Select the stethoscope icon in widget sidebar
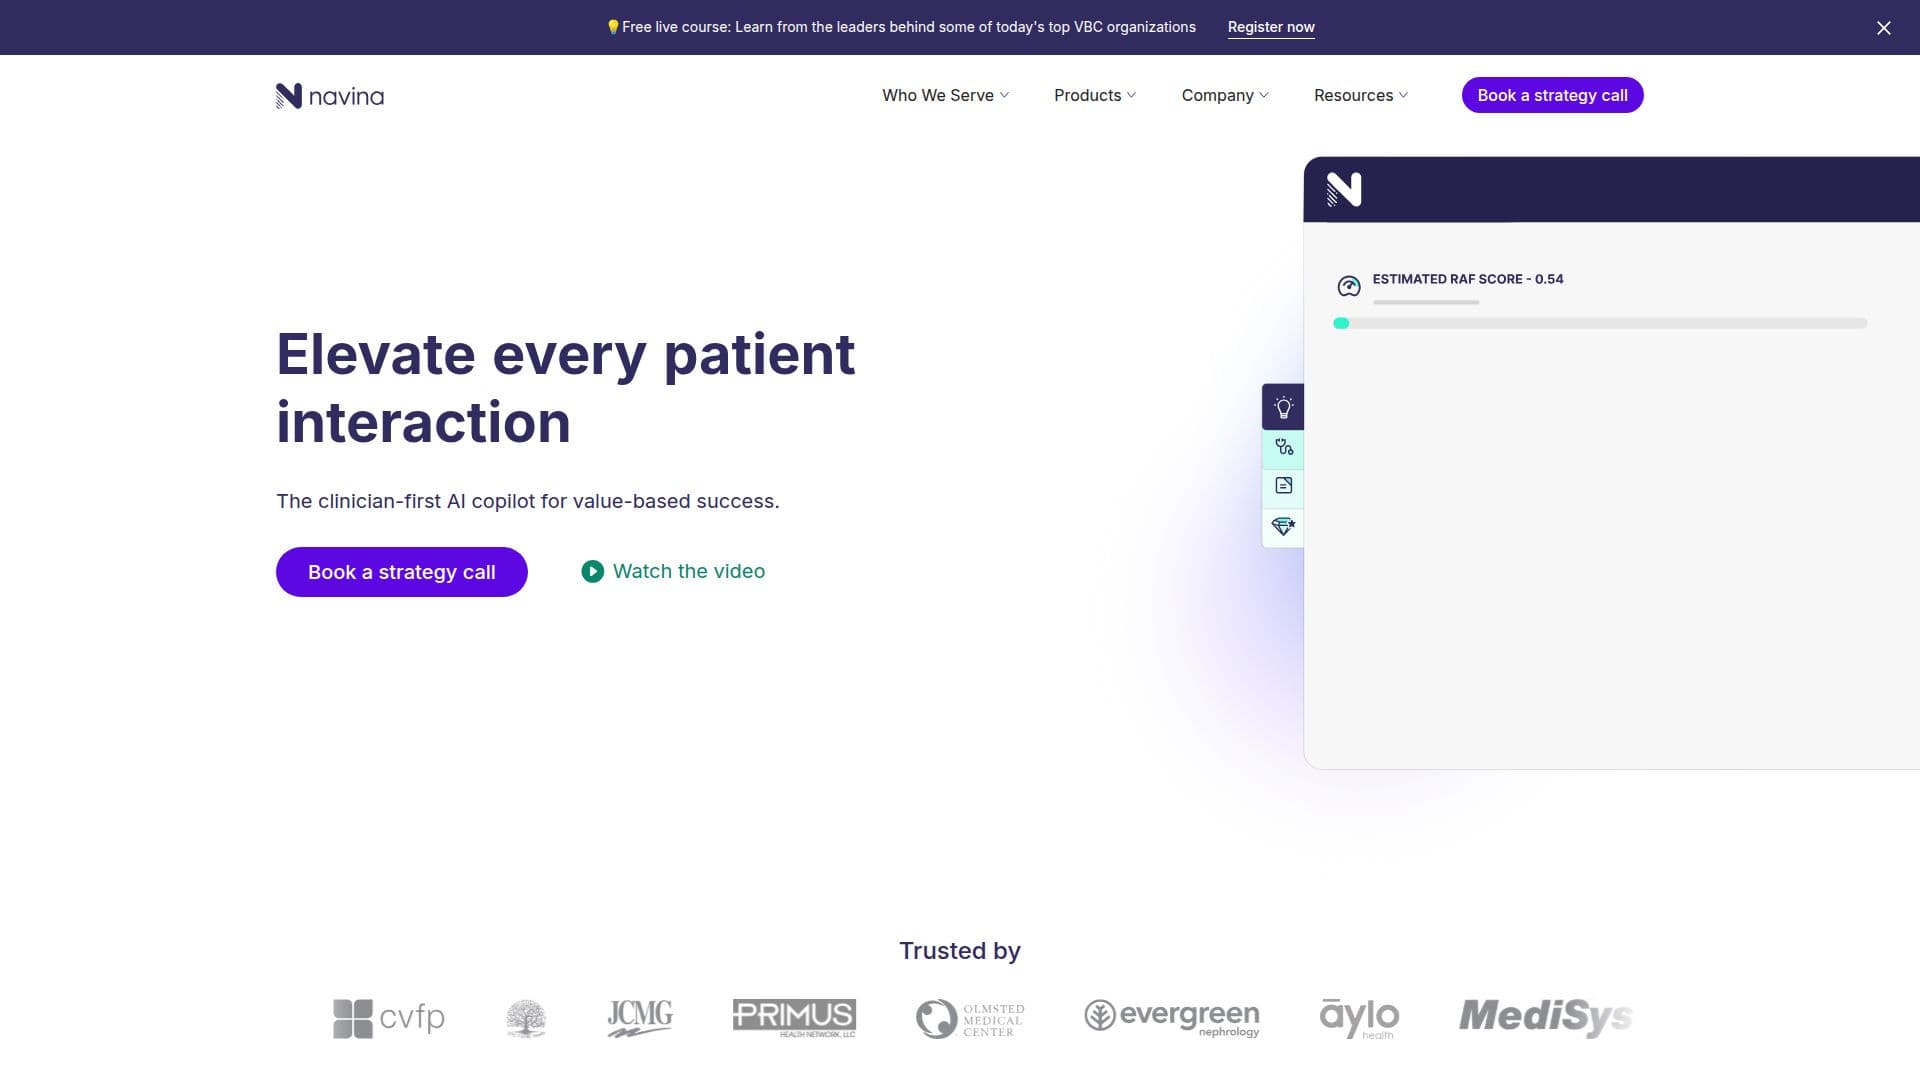 [1284, 447]
